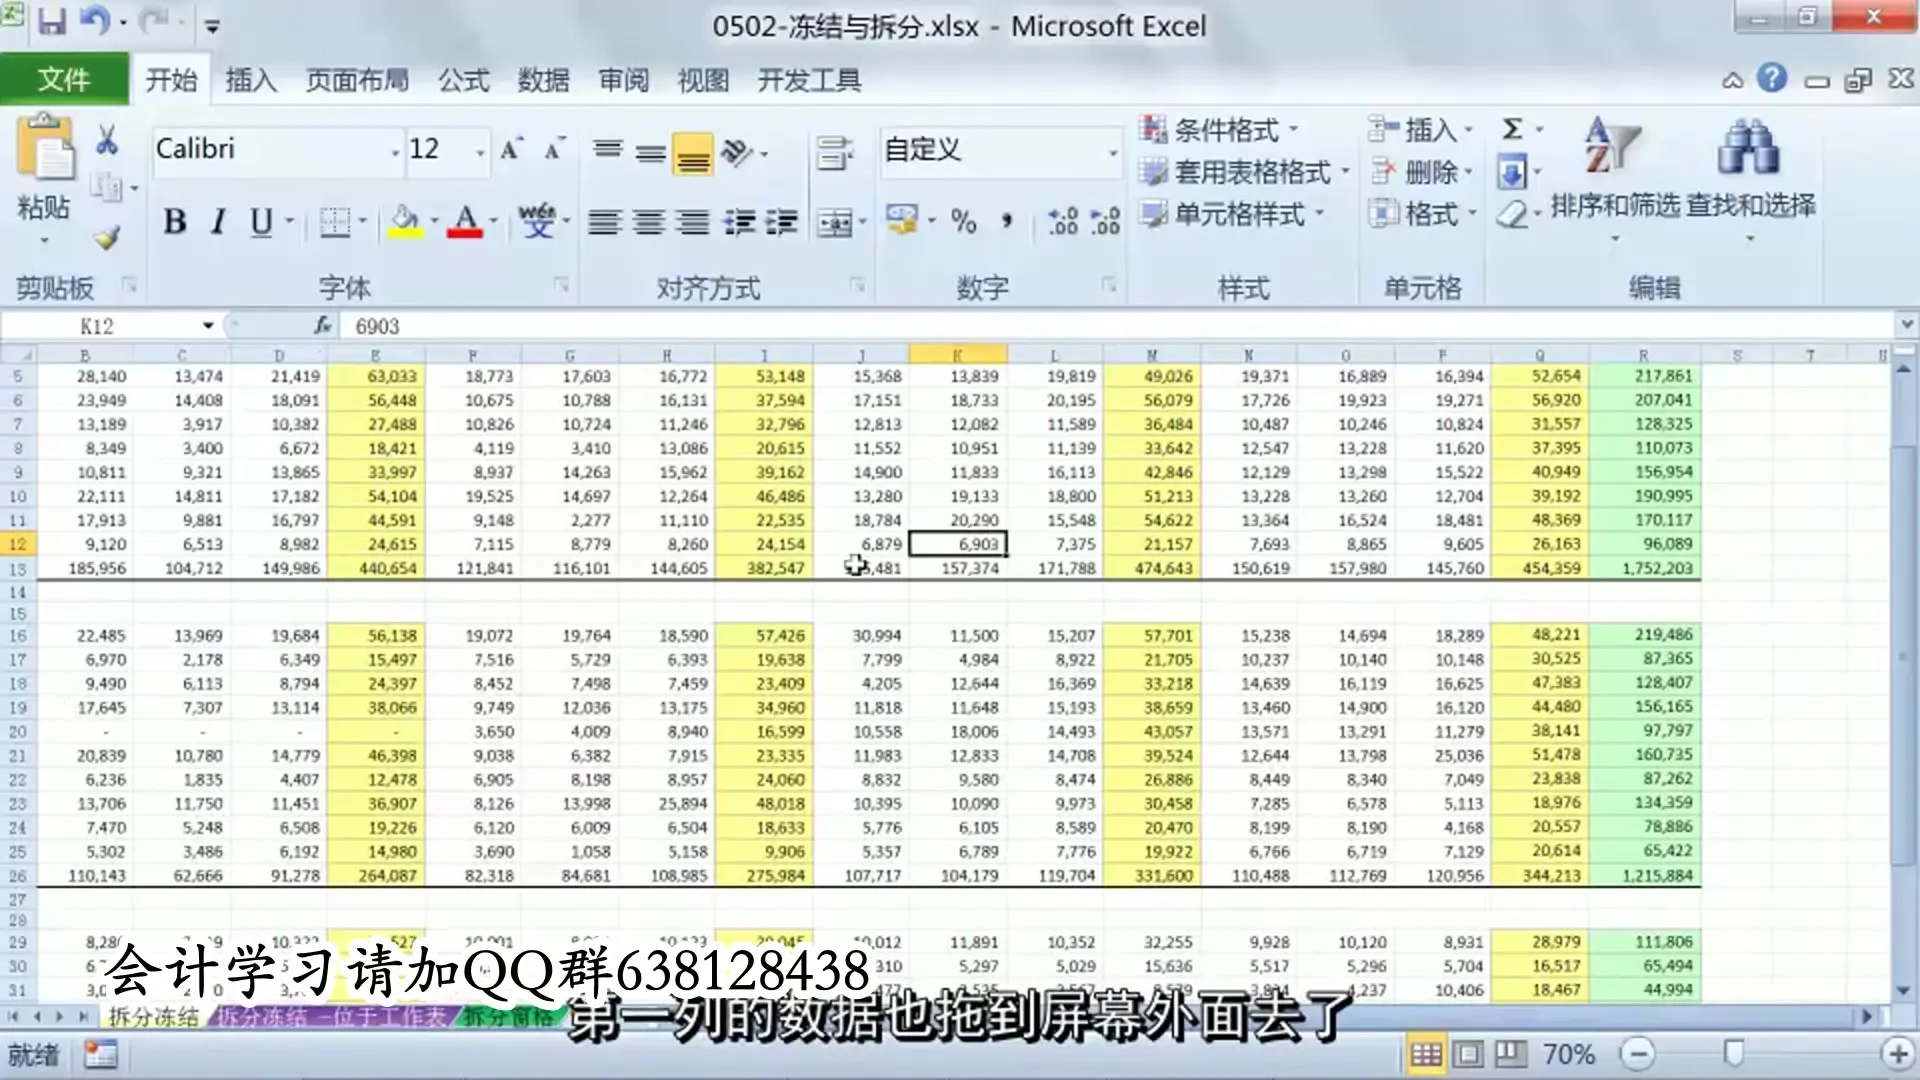Image resolution: width=1920 pixels, height=1080 pixels.
Task: Switch to the 视图 ribbon tab
Action: click(x=703, y=80)
